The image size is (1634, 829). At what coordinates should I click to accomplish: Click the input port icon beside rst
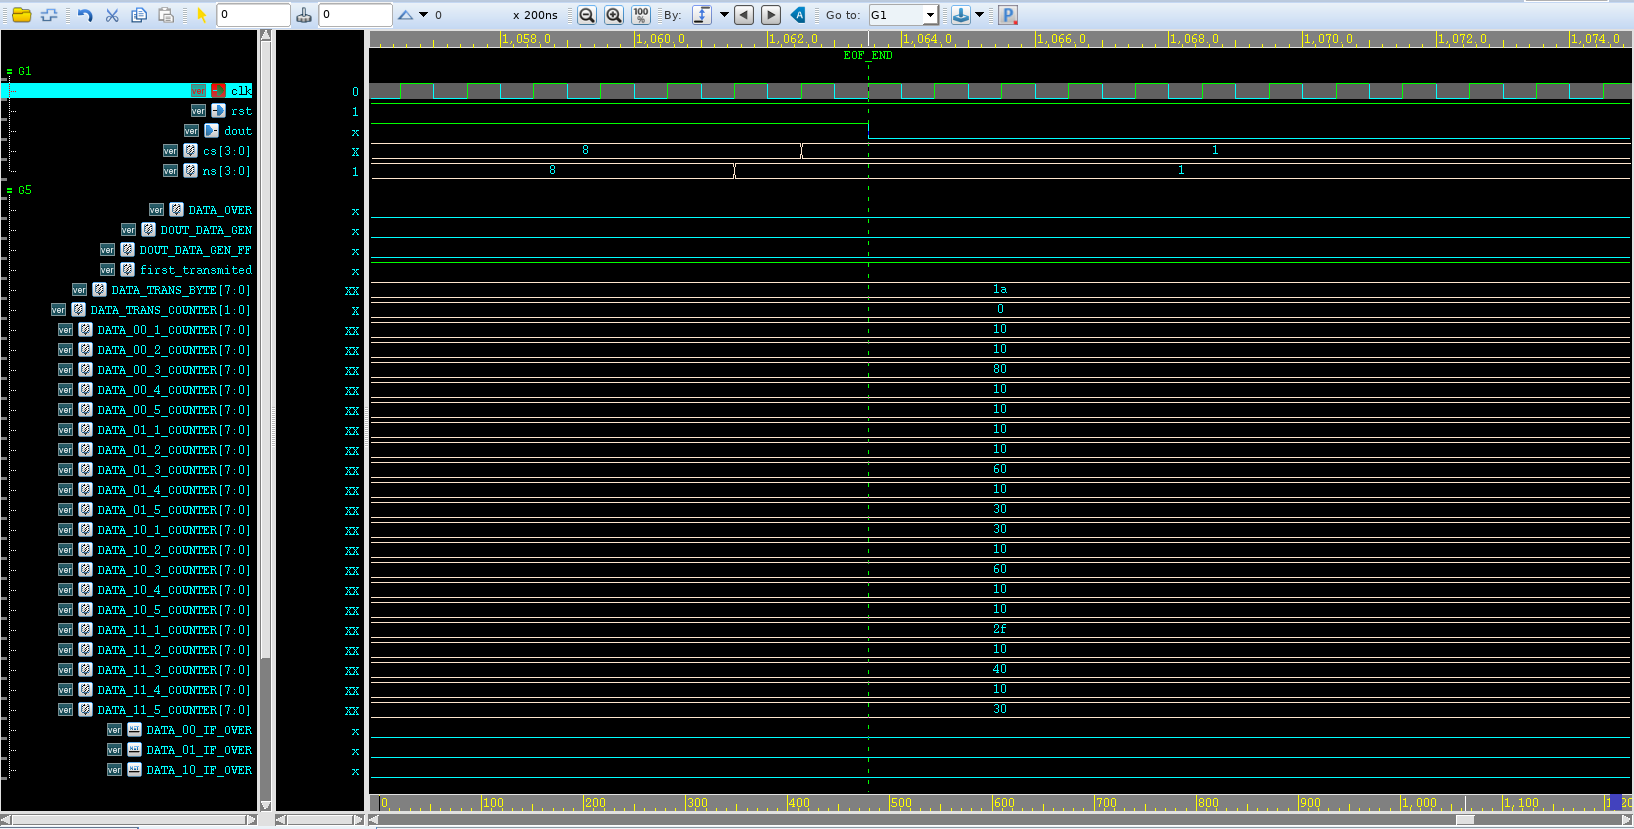(x=218, y=111)
